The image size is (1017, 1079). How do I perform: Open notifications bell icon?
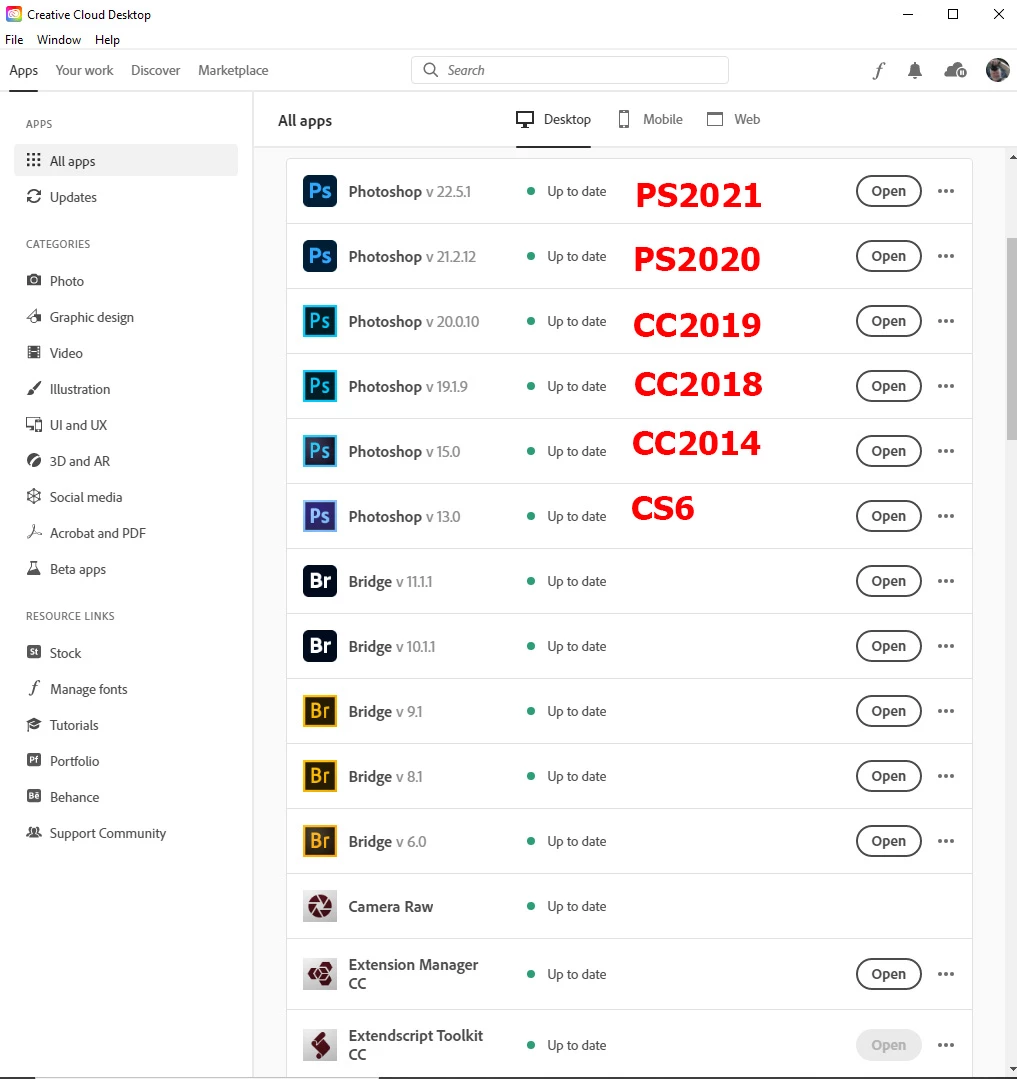click(914, 70)
